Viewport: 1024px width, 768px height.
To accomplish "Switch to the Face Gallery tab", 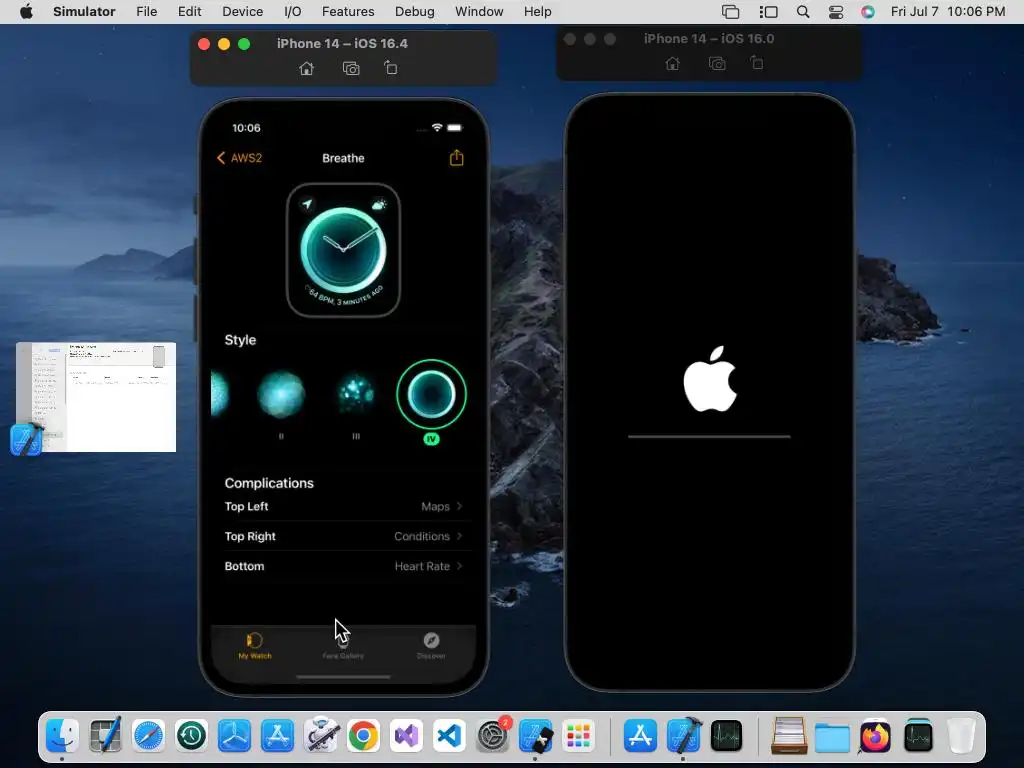I will [343, 645].
